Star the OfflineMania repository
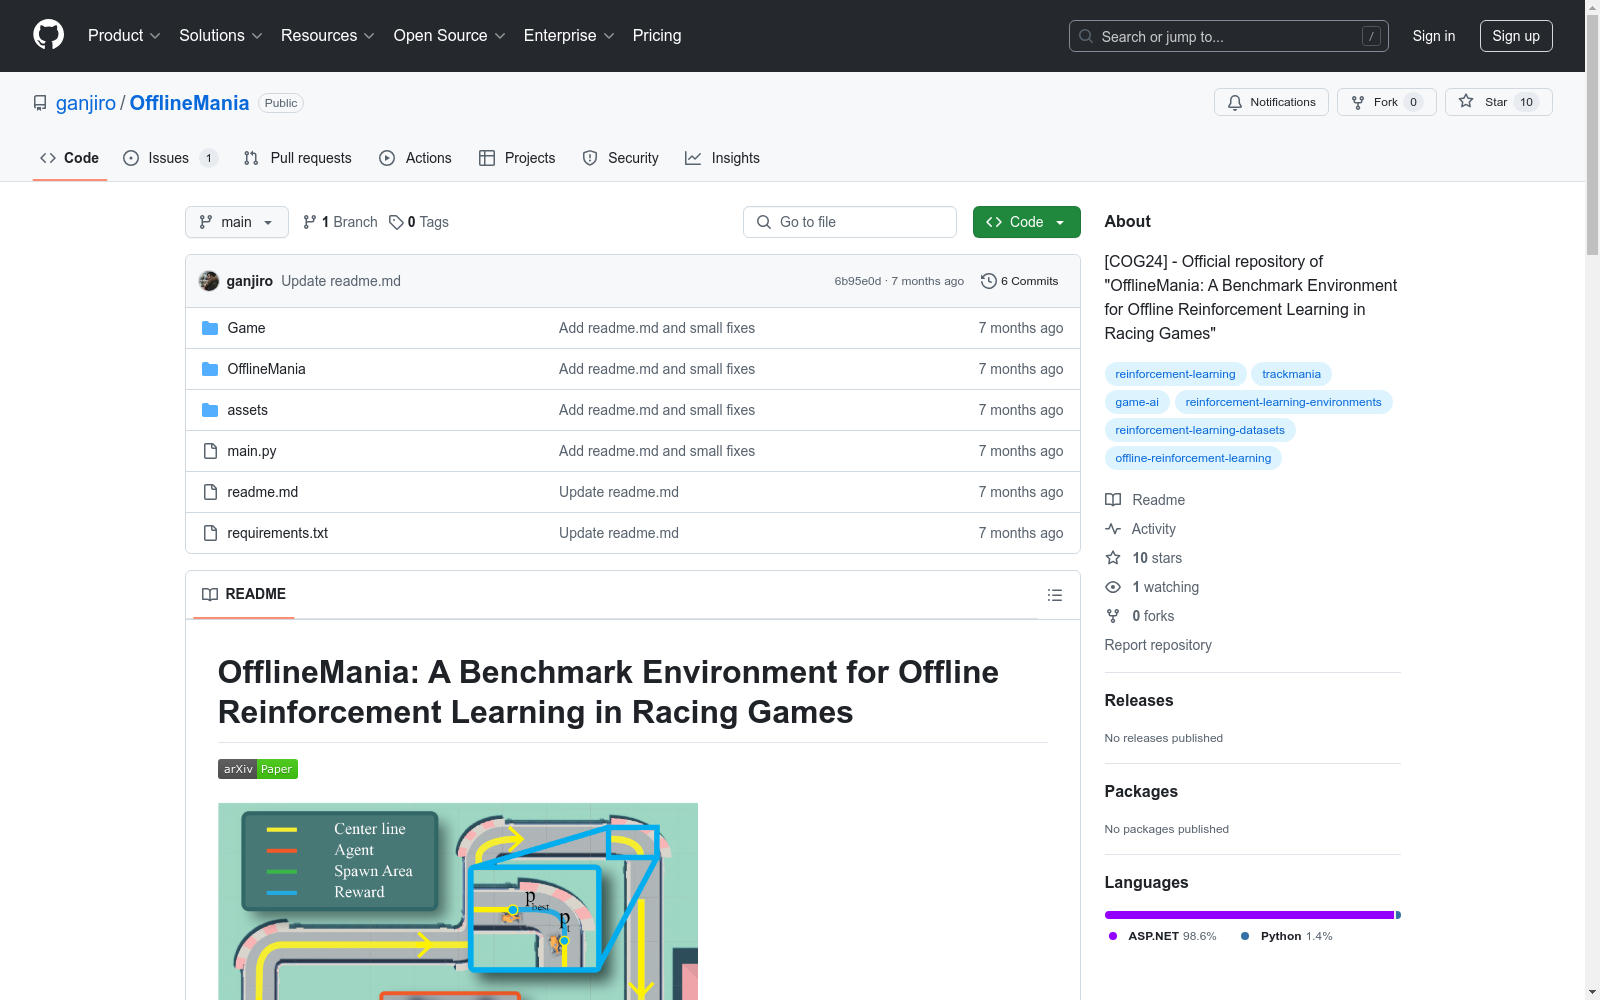Screen dimensions: 1600x1000 pos(1498,102)
